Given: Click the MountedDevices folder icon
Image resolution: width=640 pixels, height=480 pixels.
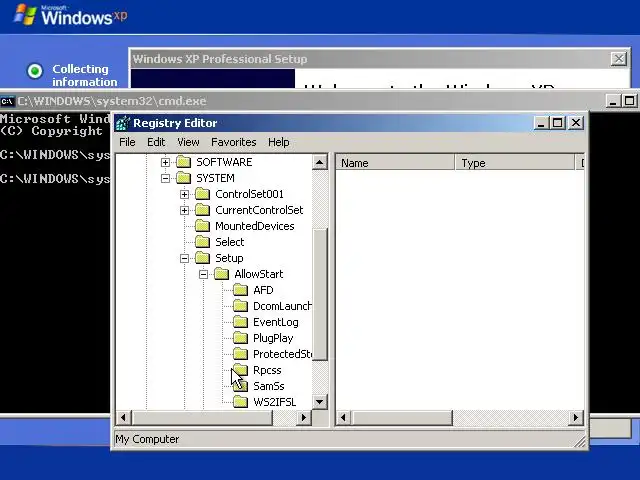Looking at the screenshot, I should click(x=202, y=226).
